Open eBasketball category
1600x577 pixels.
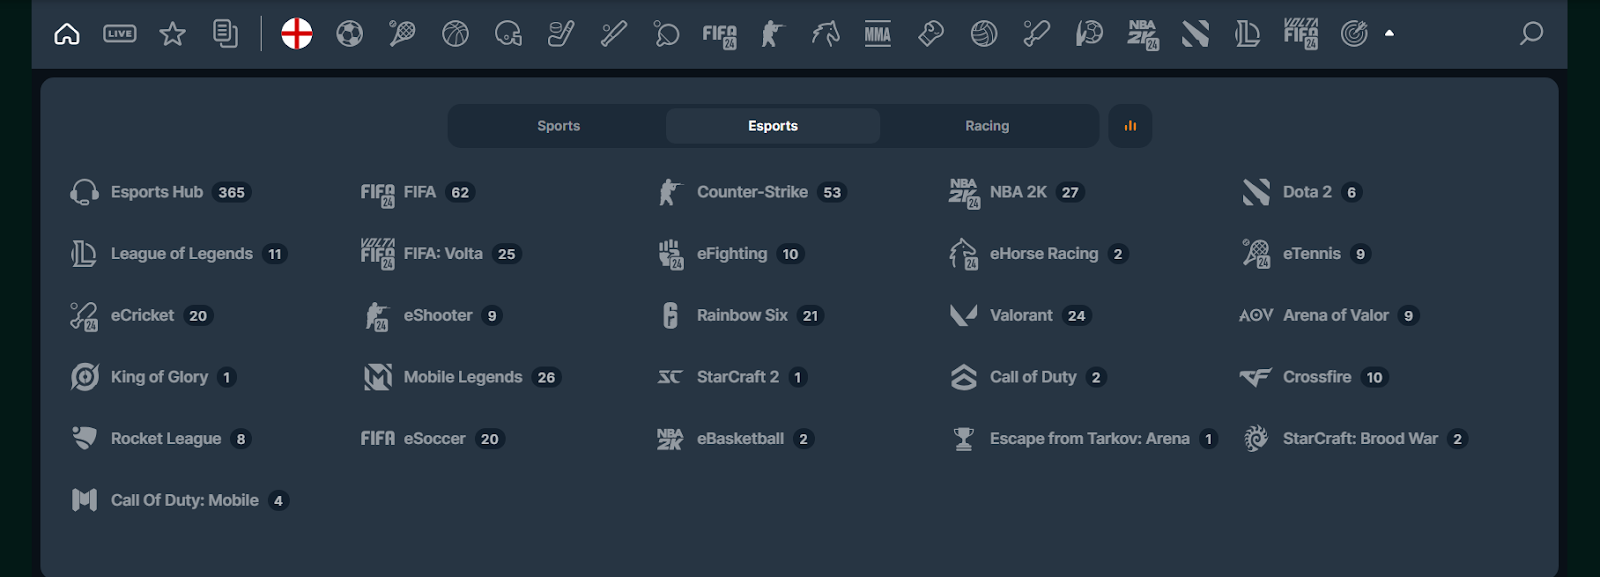[735, 439]
